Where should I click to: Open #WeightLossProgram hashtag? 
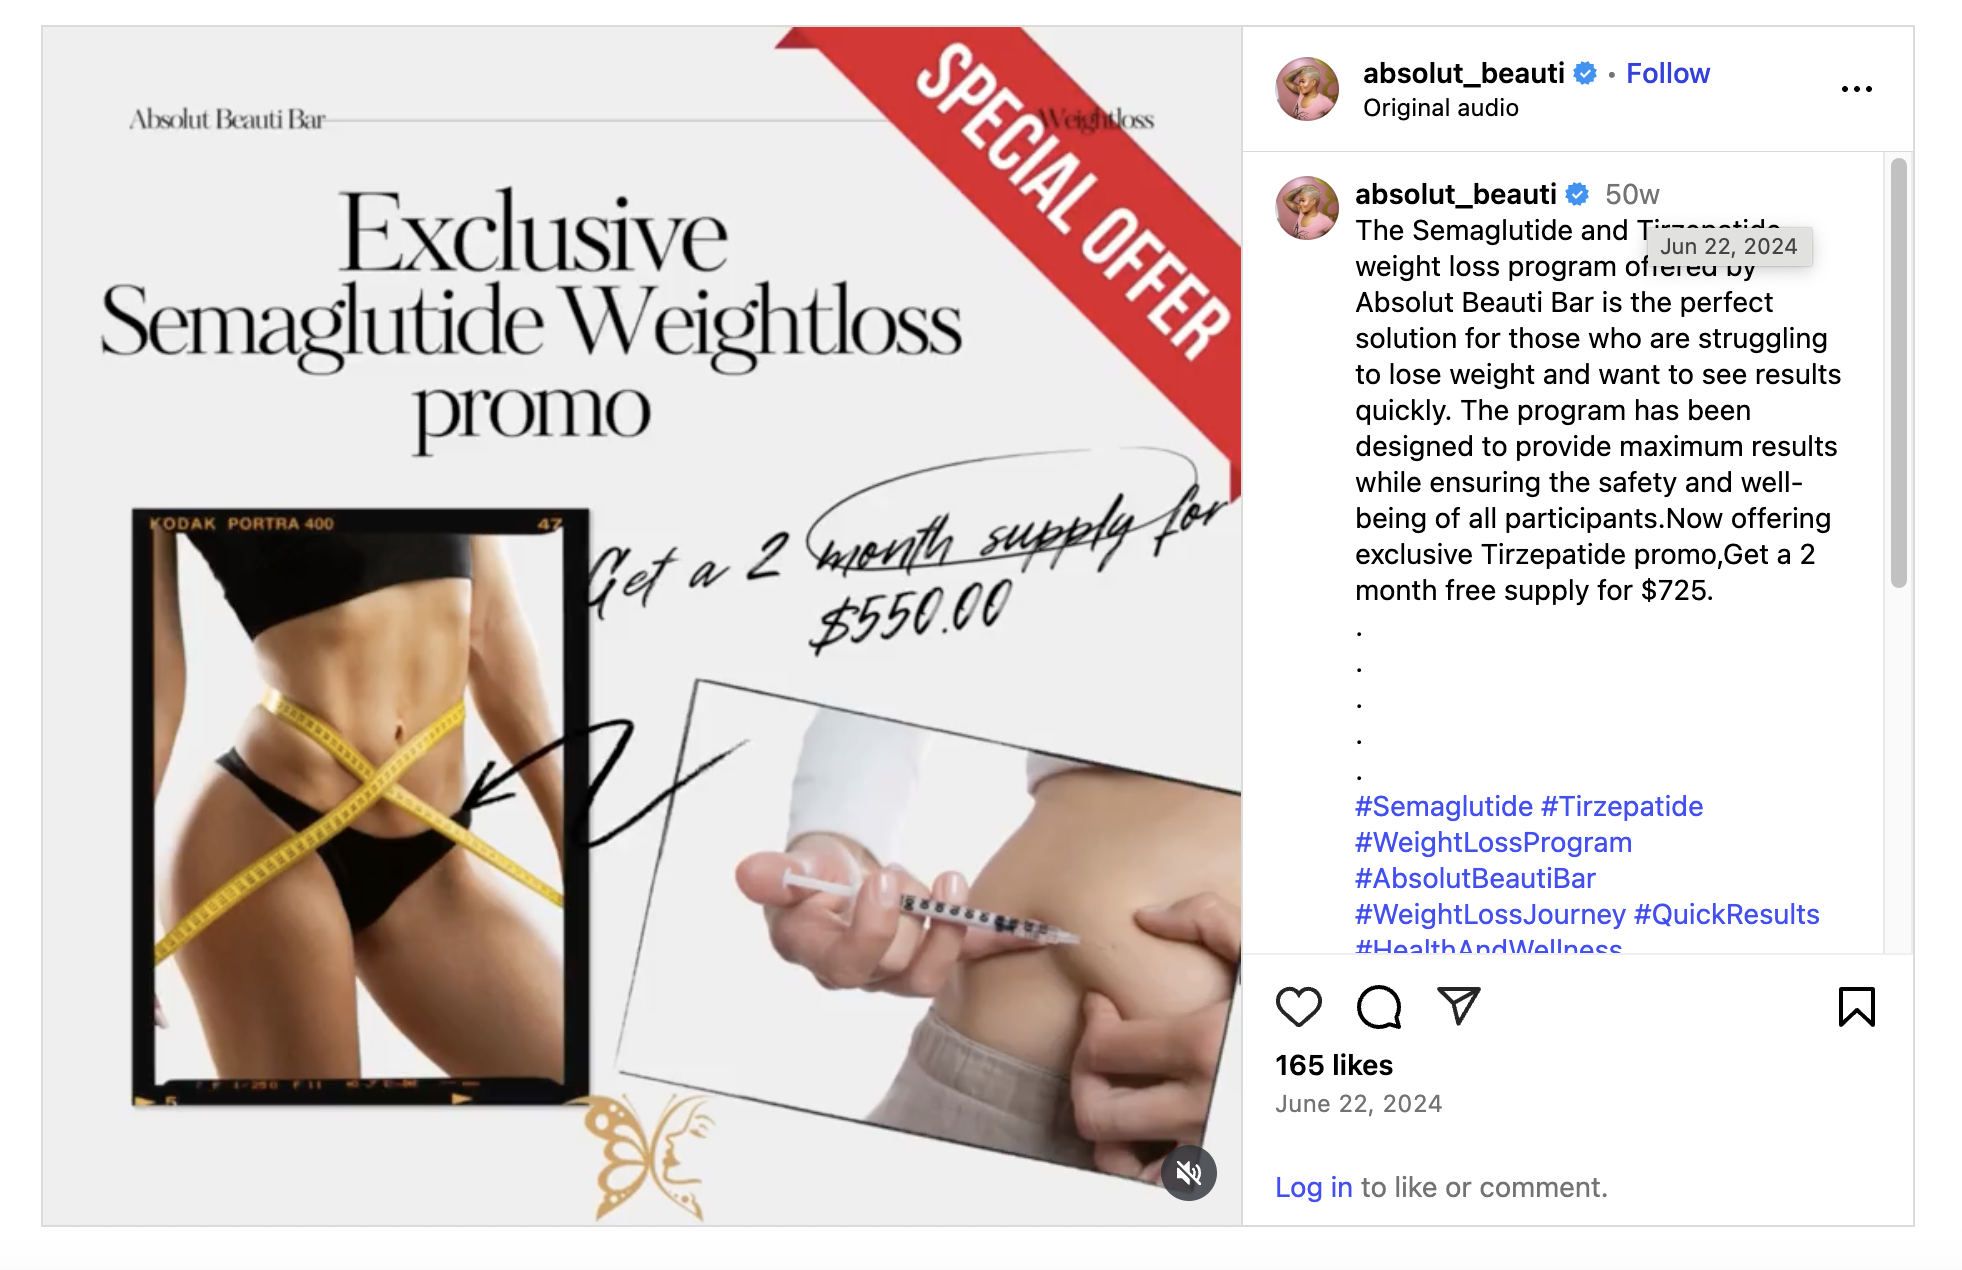1493,842
